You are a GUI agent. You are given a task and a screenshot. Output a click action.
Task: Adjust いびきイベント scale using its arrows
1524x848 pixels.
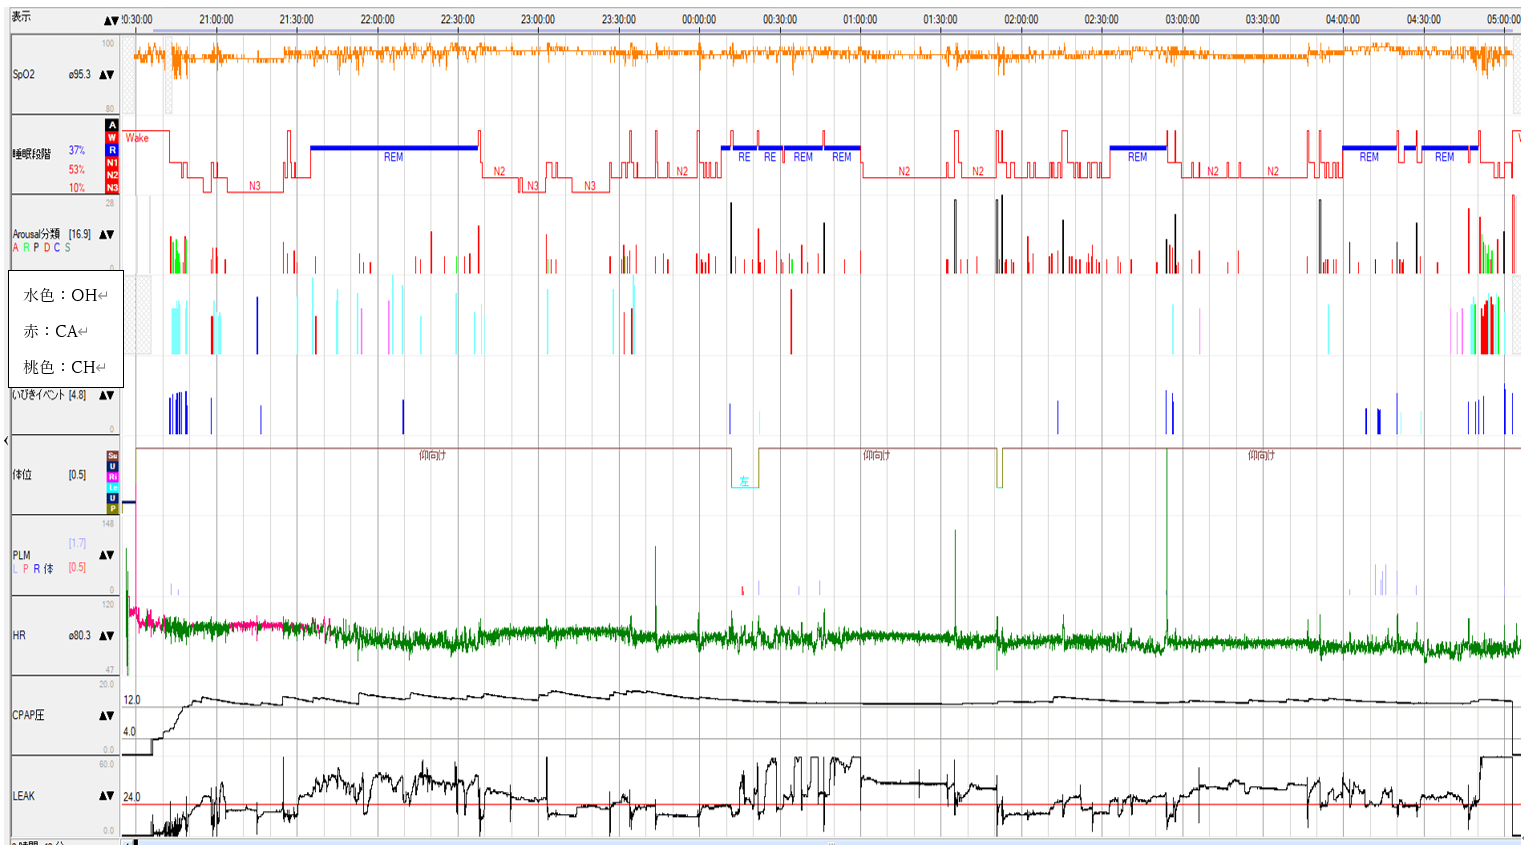click(106, 396)
